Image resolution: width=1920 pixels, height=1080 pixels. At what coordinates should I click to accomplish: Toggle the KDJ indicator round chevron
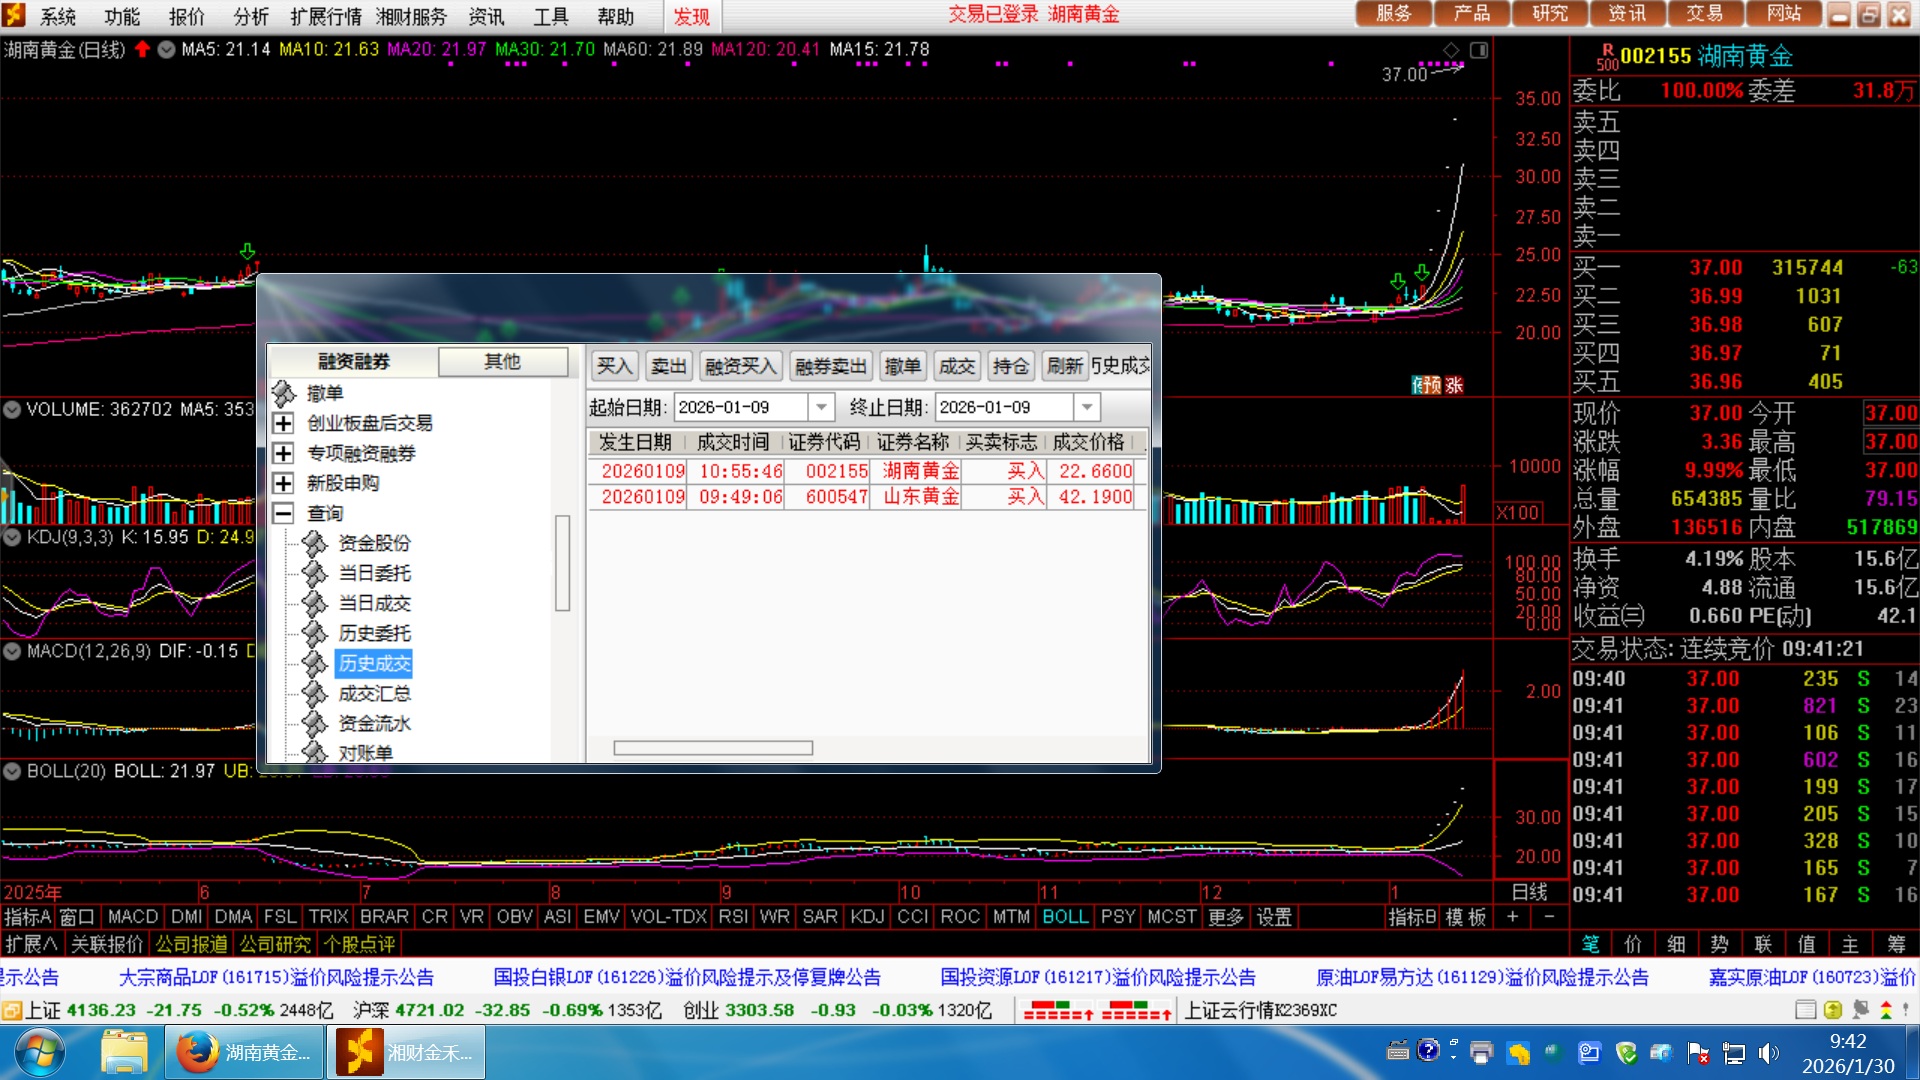[x=12, y=538]
